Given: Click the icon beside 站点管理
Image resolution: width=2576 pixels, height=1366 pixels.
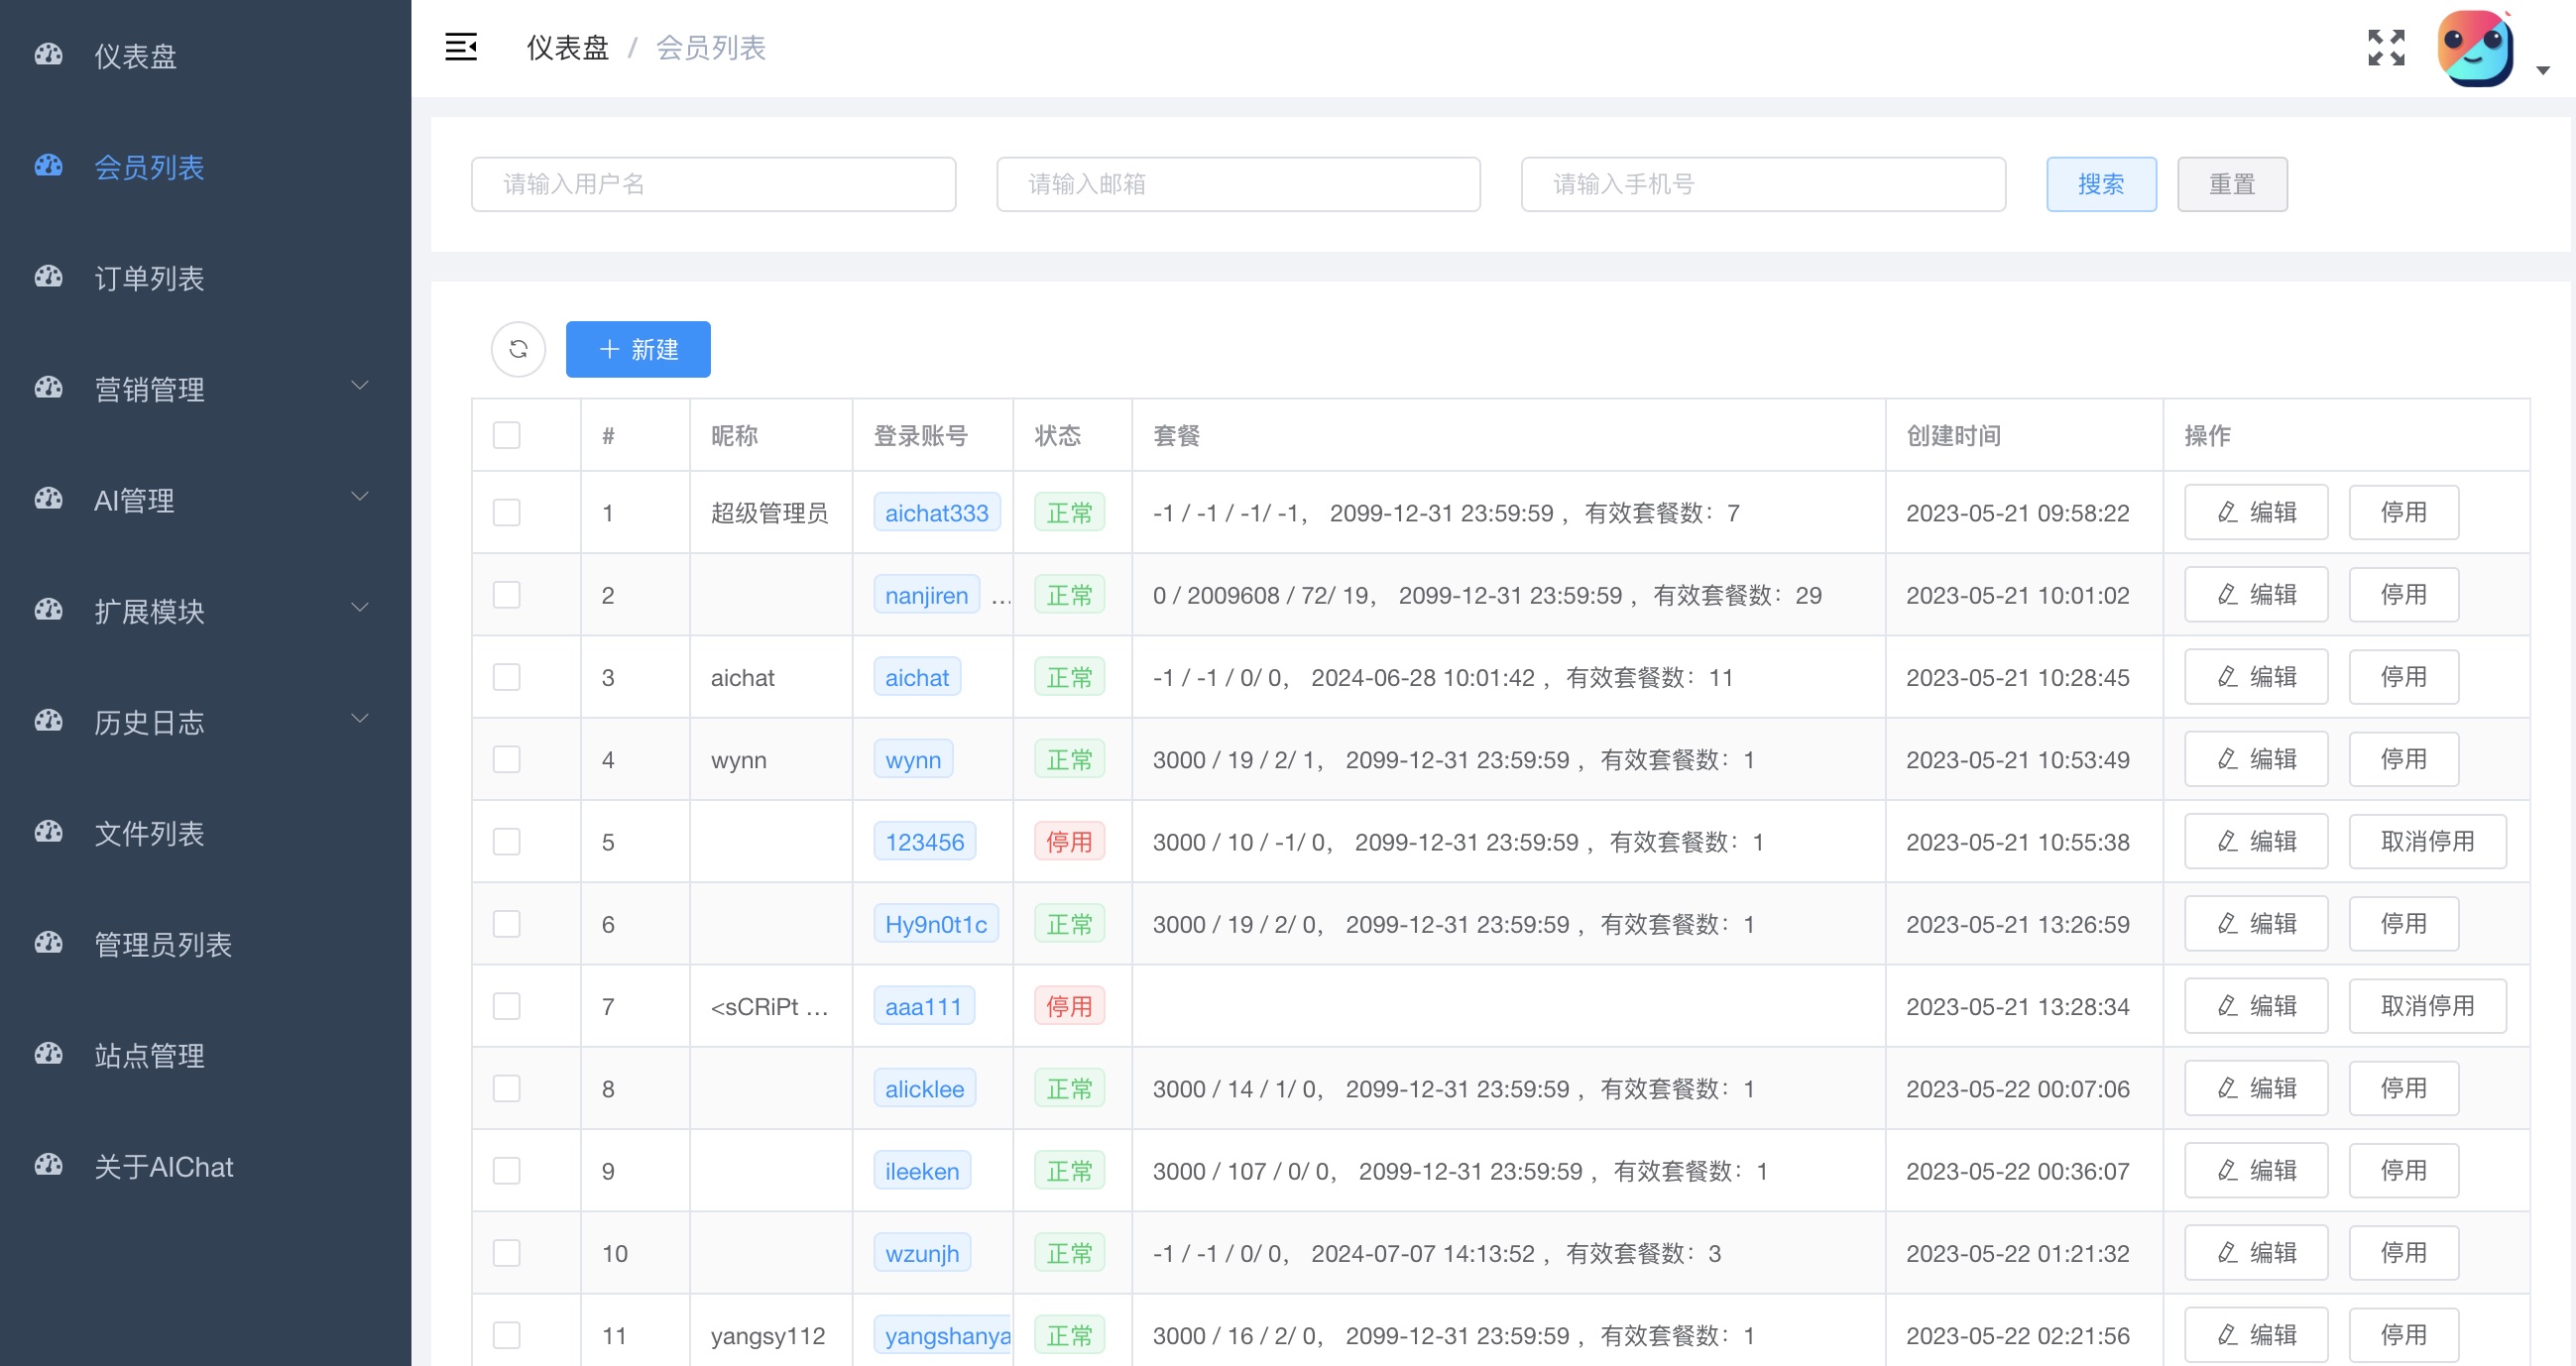Looking at the screenshot, I should coord(48,1054).
